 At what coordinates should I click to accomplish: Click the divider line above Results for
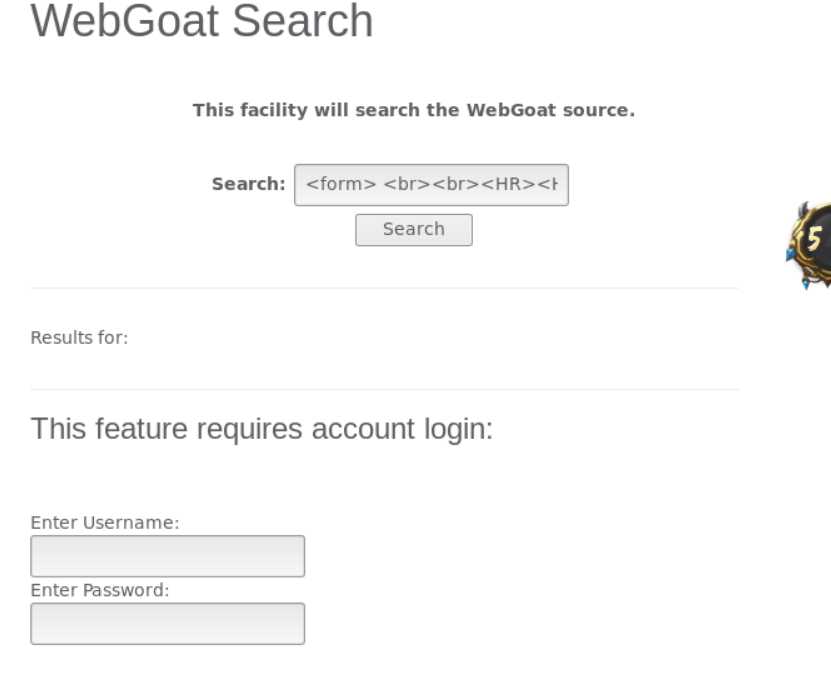pos(385,289)
